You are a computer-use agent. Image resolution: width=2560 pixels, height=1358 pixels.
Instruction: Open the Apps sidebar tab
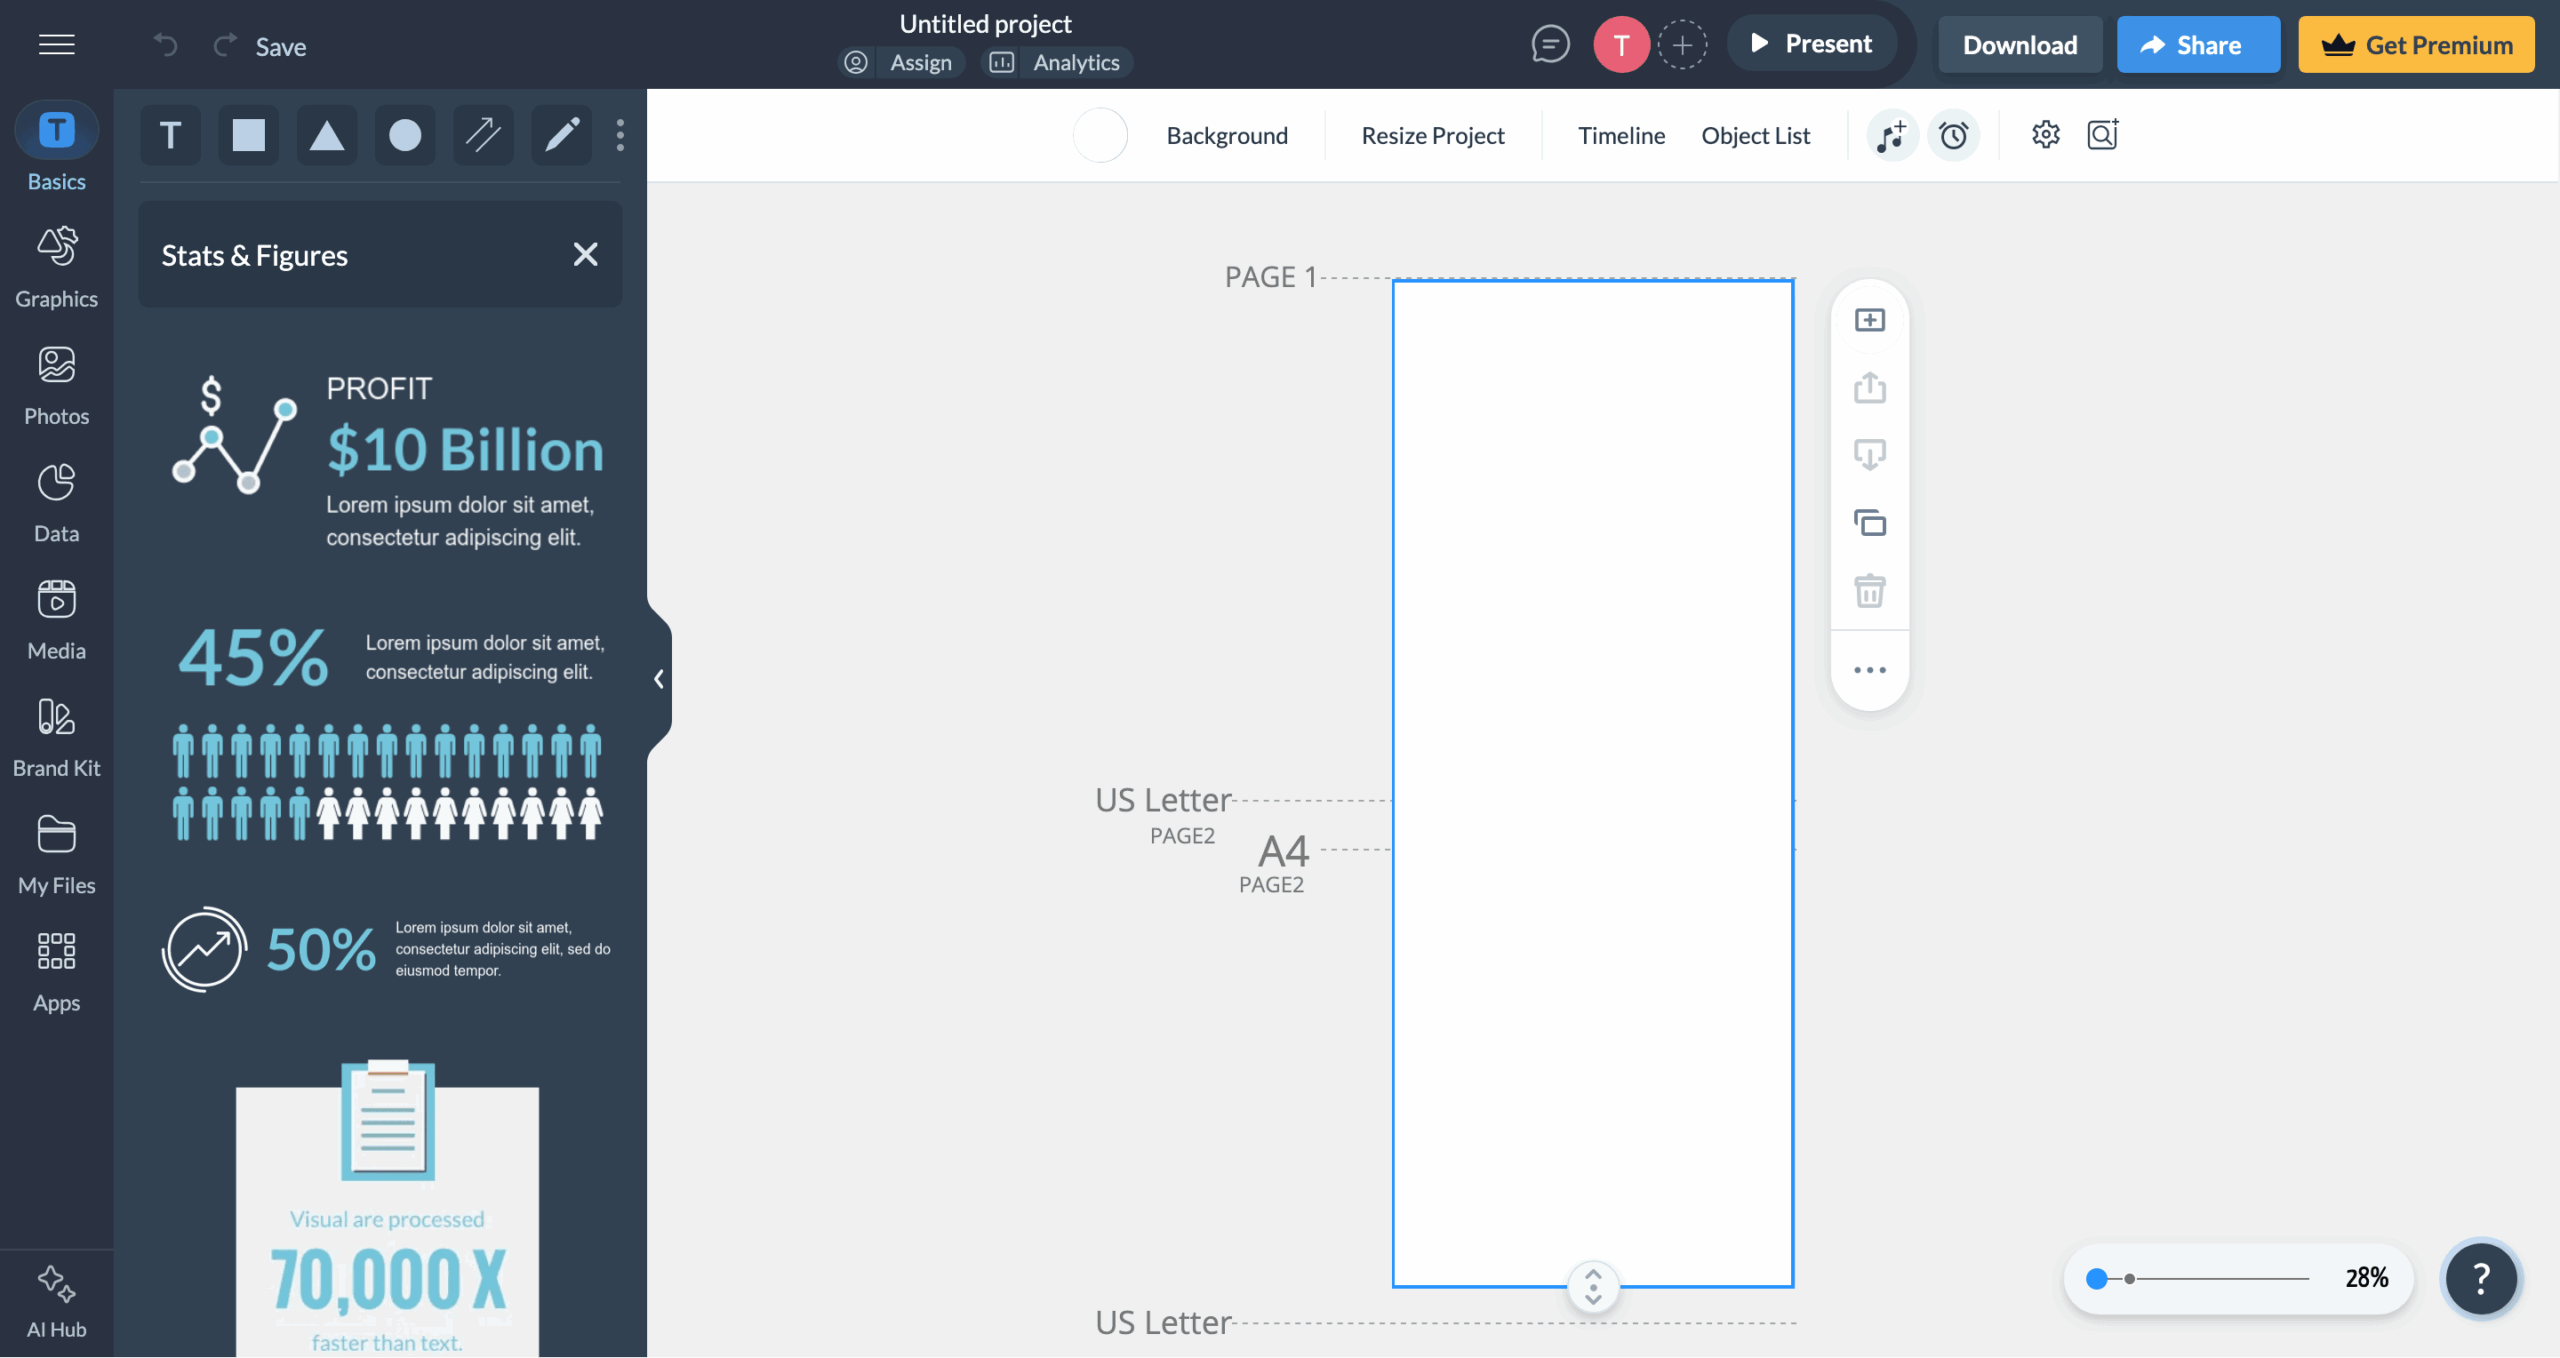[x=56, y=971]
